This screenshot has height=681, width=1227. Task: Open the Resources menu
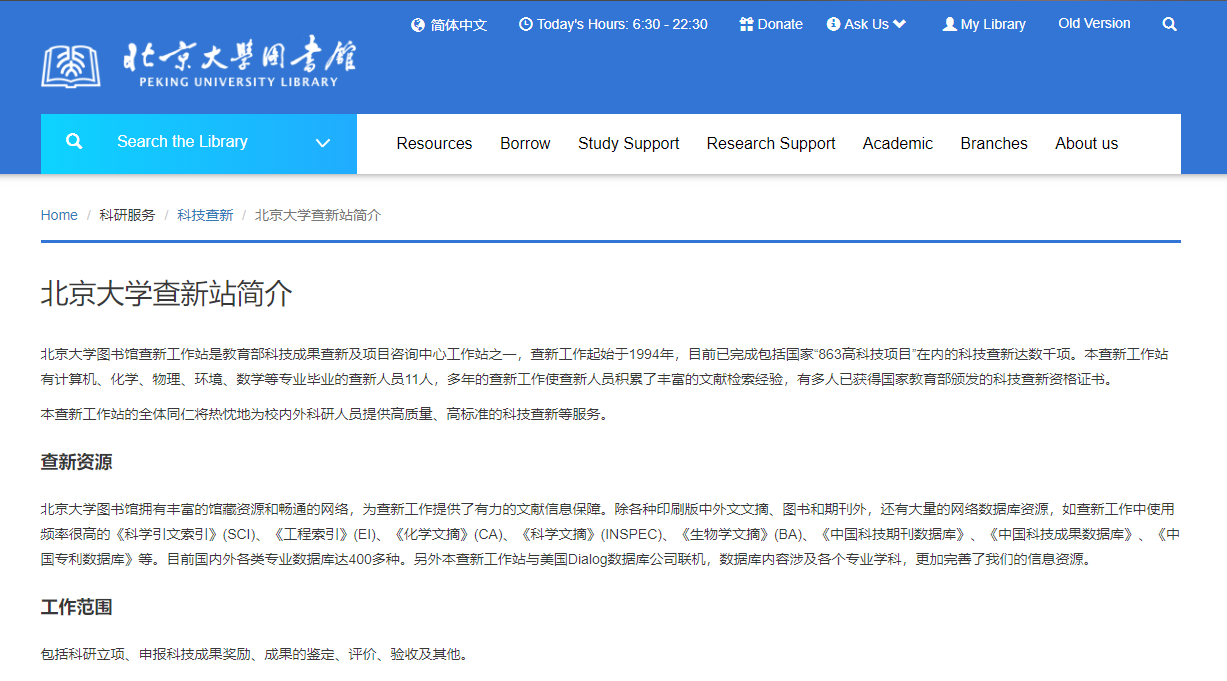pos(434,143)
